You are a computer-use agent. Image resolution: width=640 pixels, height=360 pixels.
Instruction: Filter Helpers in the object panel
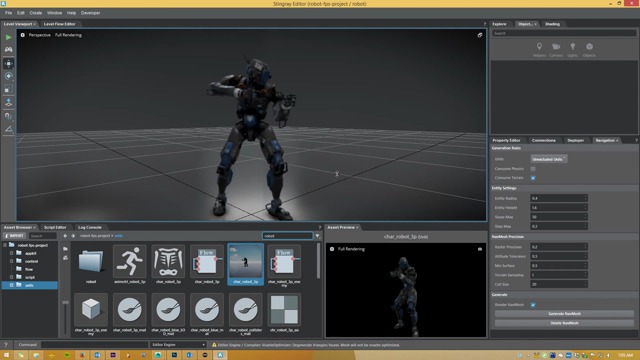click(539, 50)
